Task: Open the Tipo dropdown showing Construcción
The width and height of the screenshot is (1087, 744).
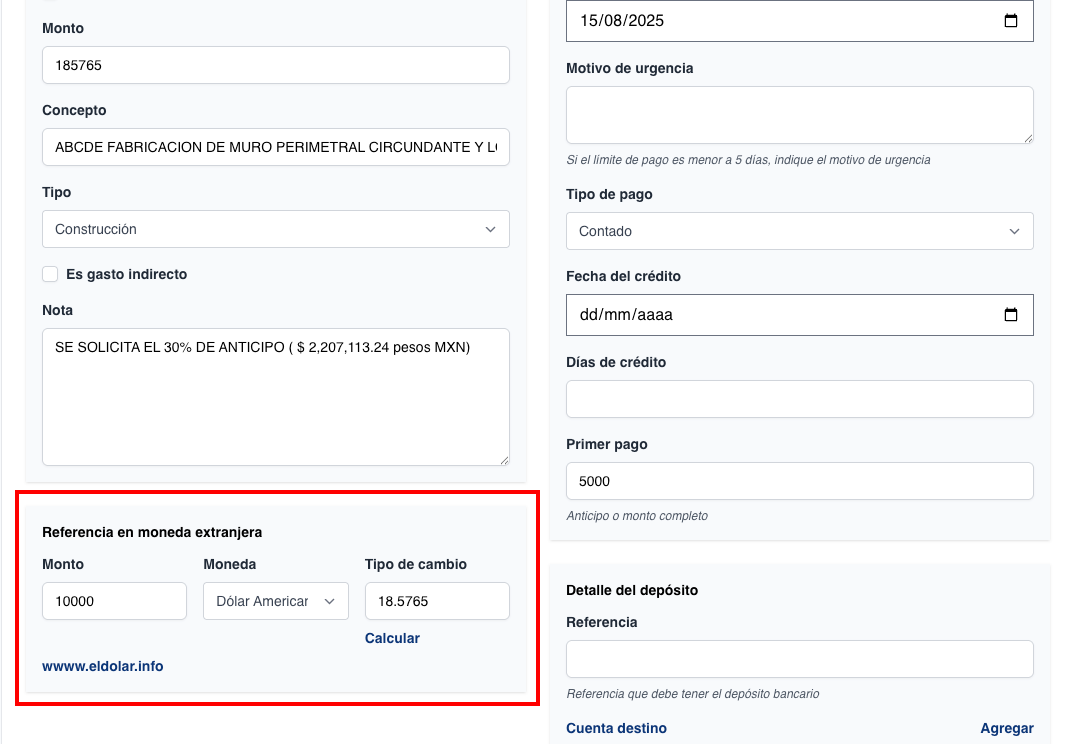Action: pyautogui.click(x=276, y=229)
